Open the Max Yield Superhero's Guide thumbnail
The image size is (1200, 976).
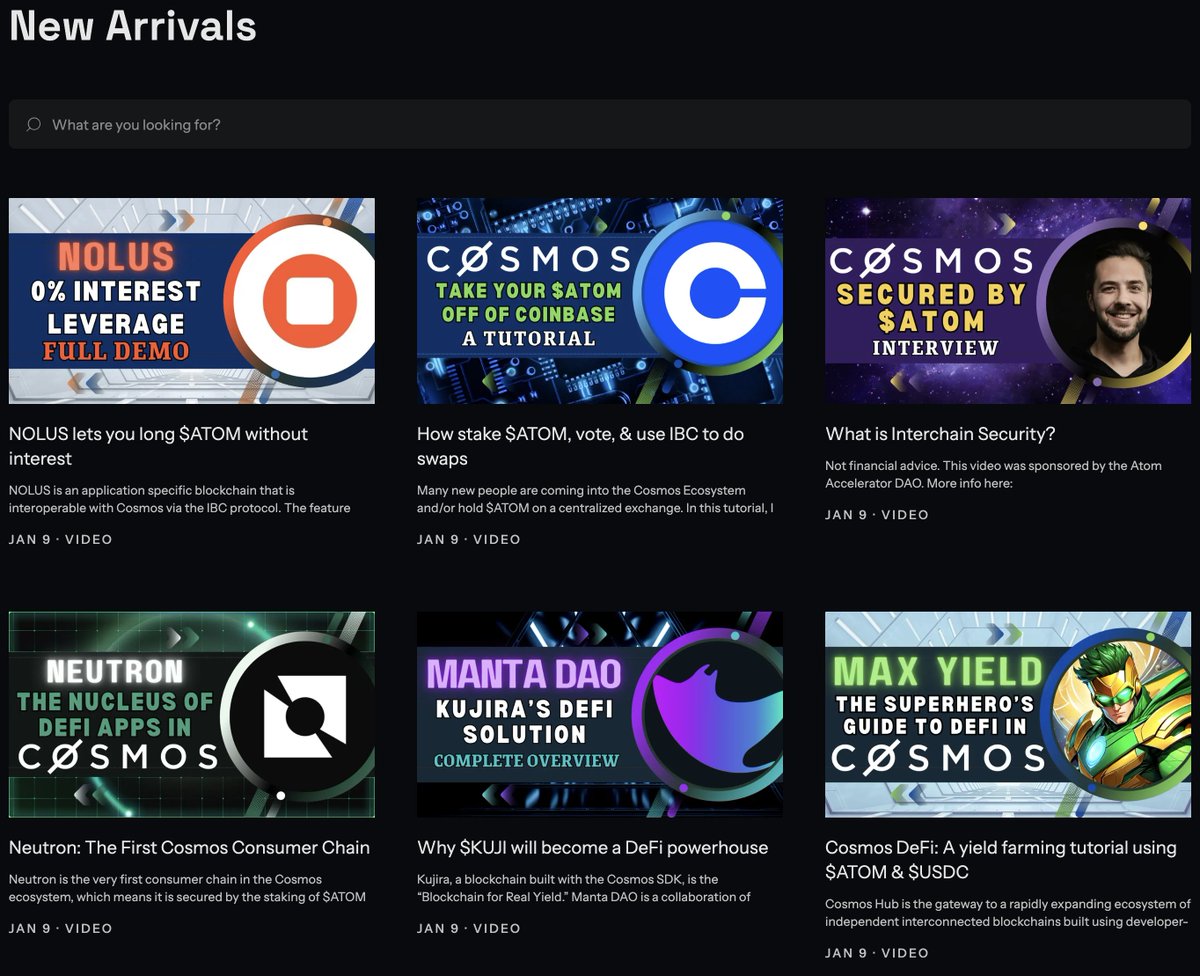click(x=1008, y=715)
